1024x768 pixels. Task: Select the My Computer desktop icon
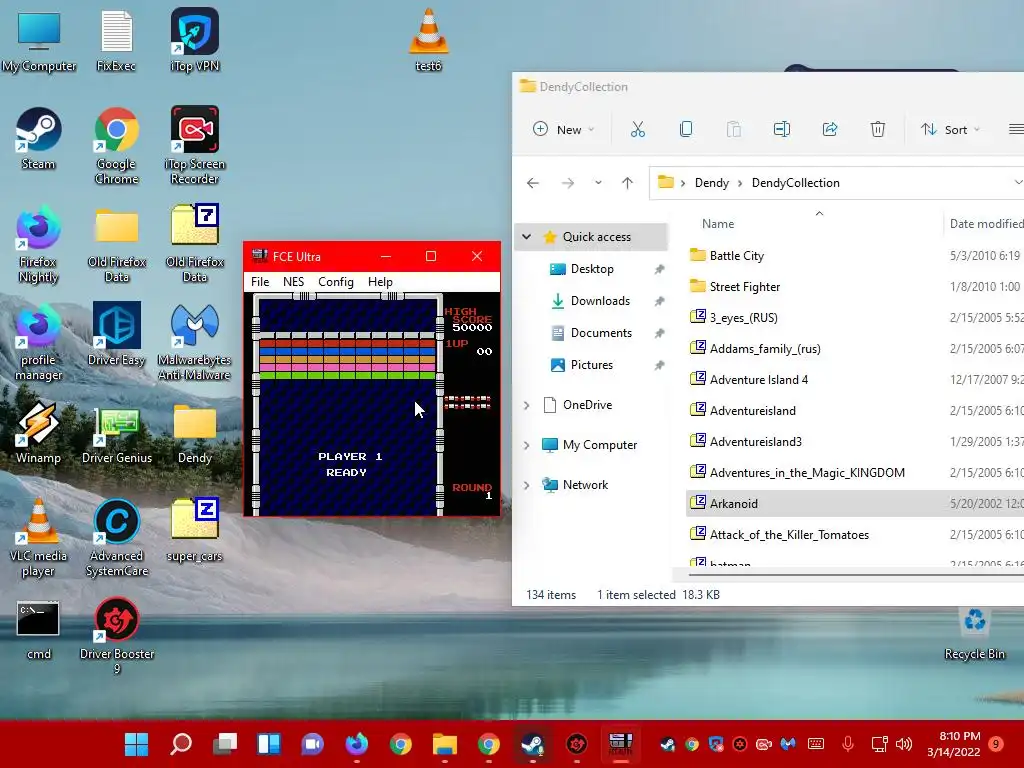pyautogui.click(x=39, y=40)
